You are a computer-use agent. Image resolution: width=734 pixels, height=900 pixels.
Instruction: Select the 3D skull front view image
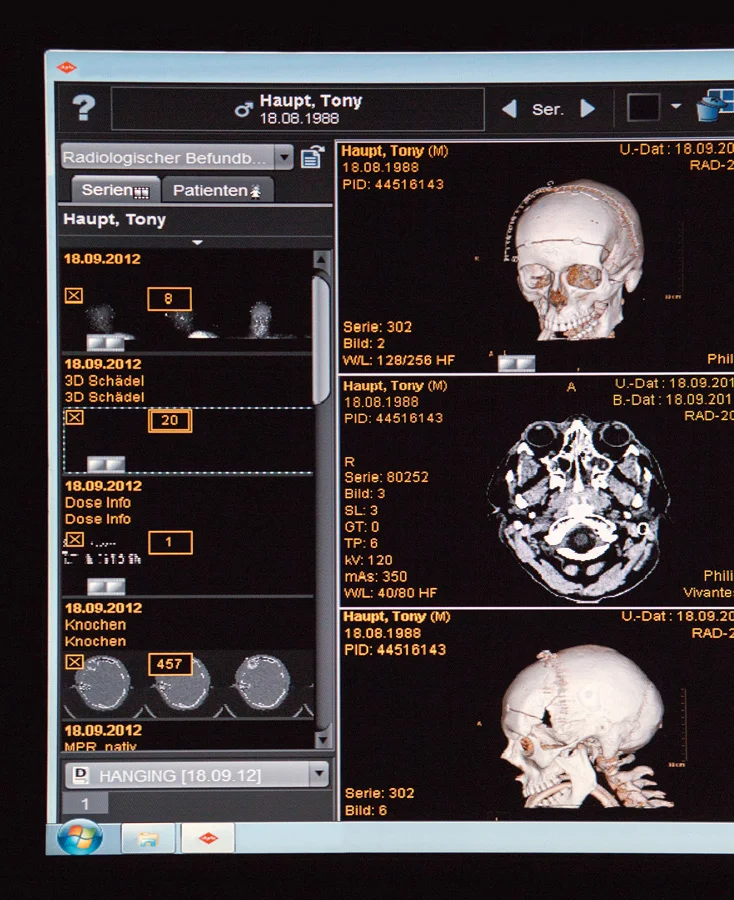click(580, 260)
